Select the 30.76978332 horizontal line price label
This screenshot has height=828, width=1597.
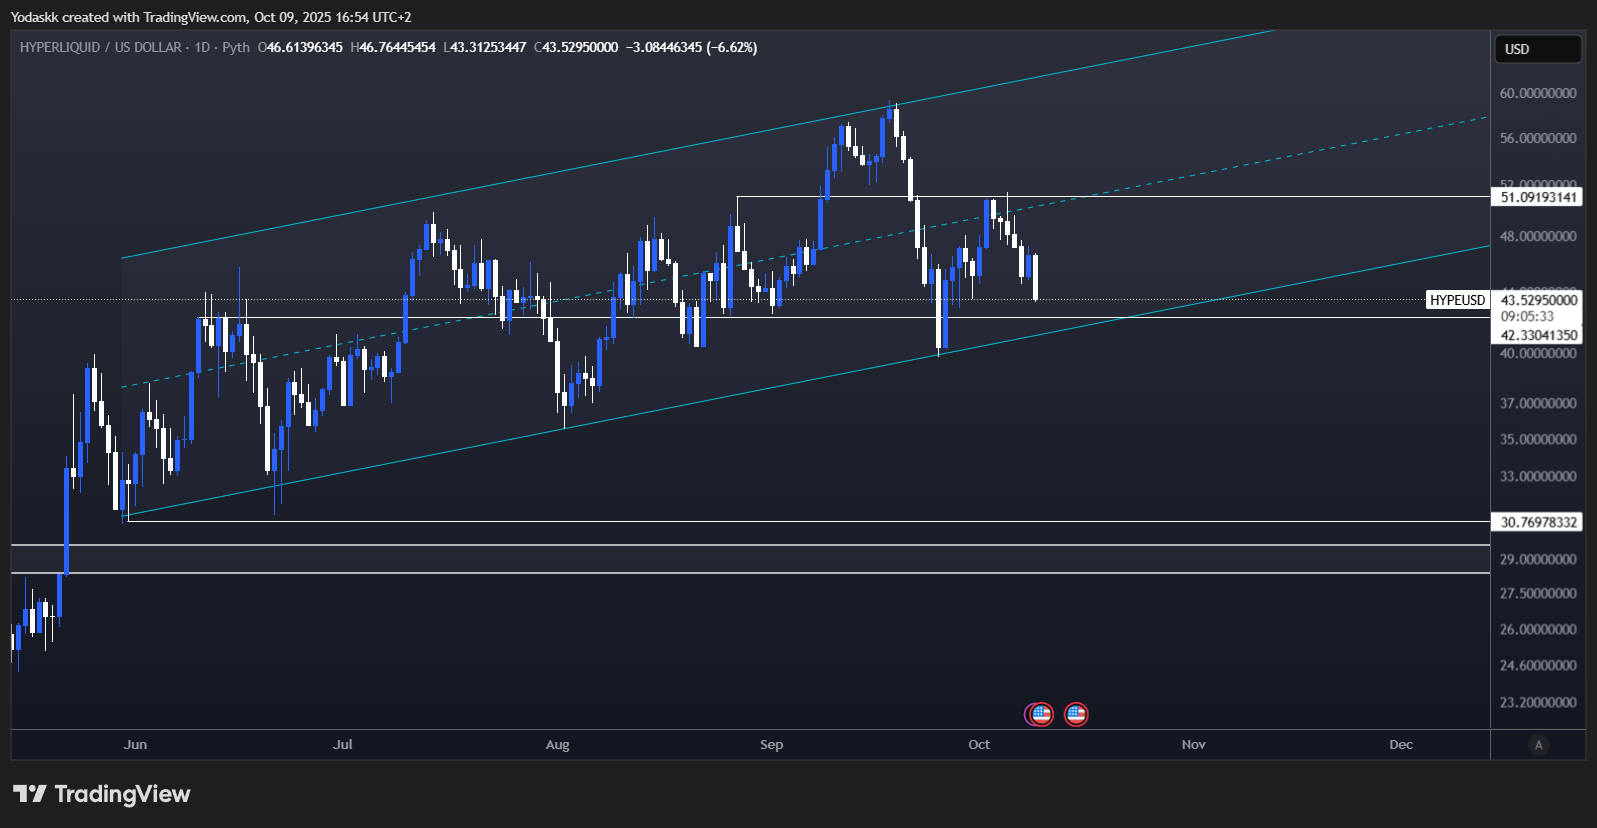coord(1538,522)
